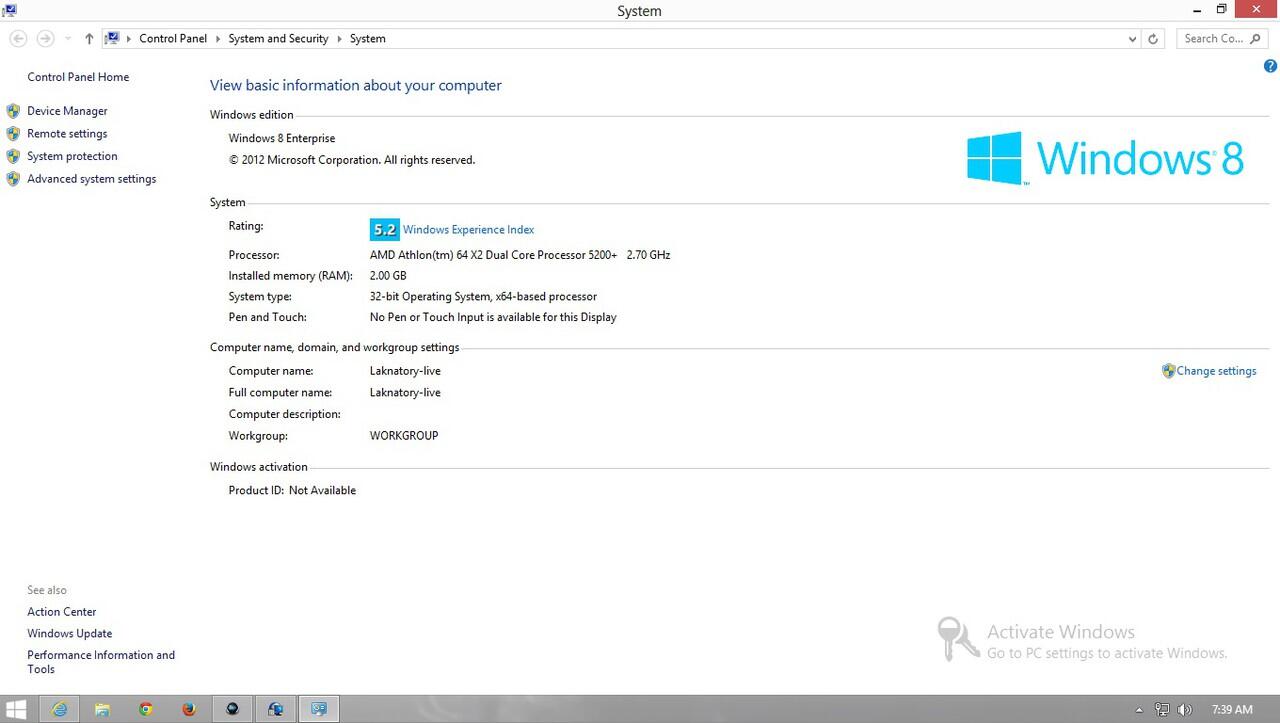Image resolution: width=1280 pixels, height=723 pixels.
Task: Open Internet Explorer from the taskbar
Action: [x=60, y=709]
